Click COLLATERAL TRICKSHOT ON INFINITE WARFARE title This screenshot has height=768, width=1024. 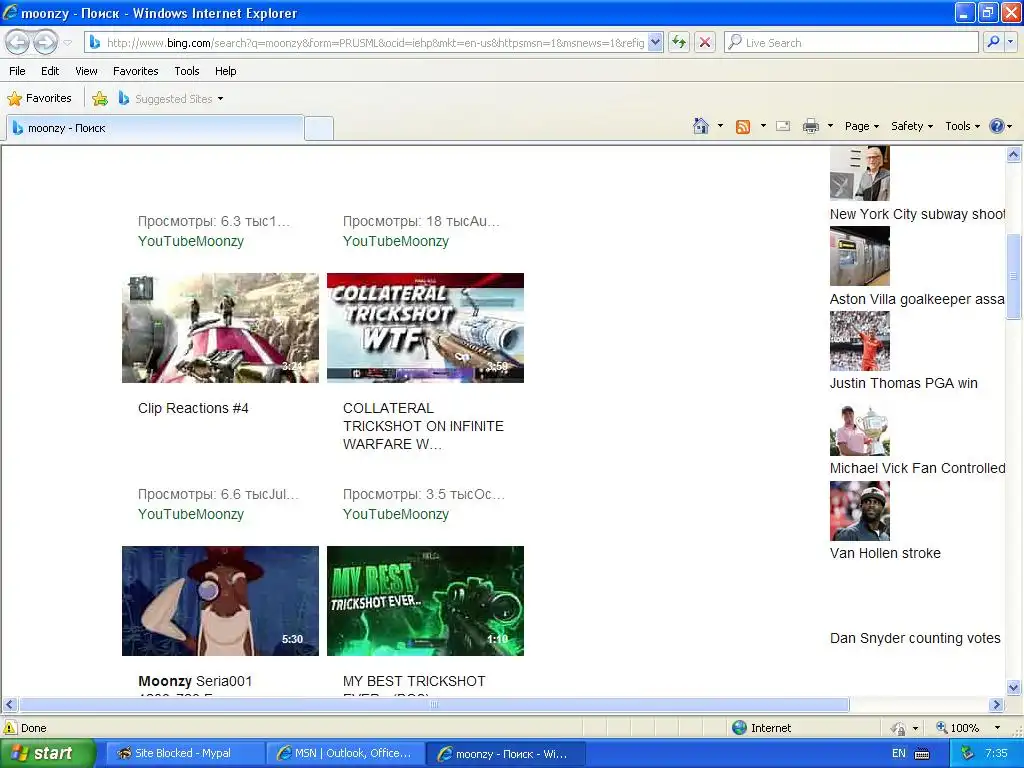423,426
